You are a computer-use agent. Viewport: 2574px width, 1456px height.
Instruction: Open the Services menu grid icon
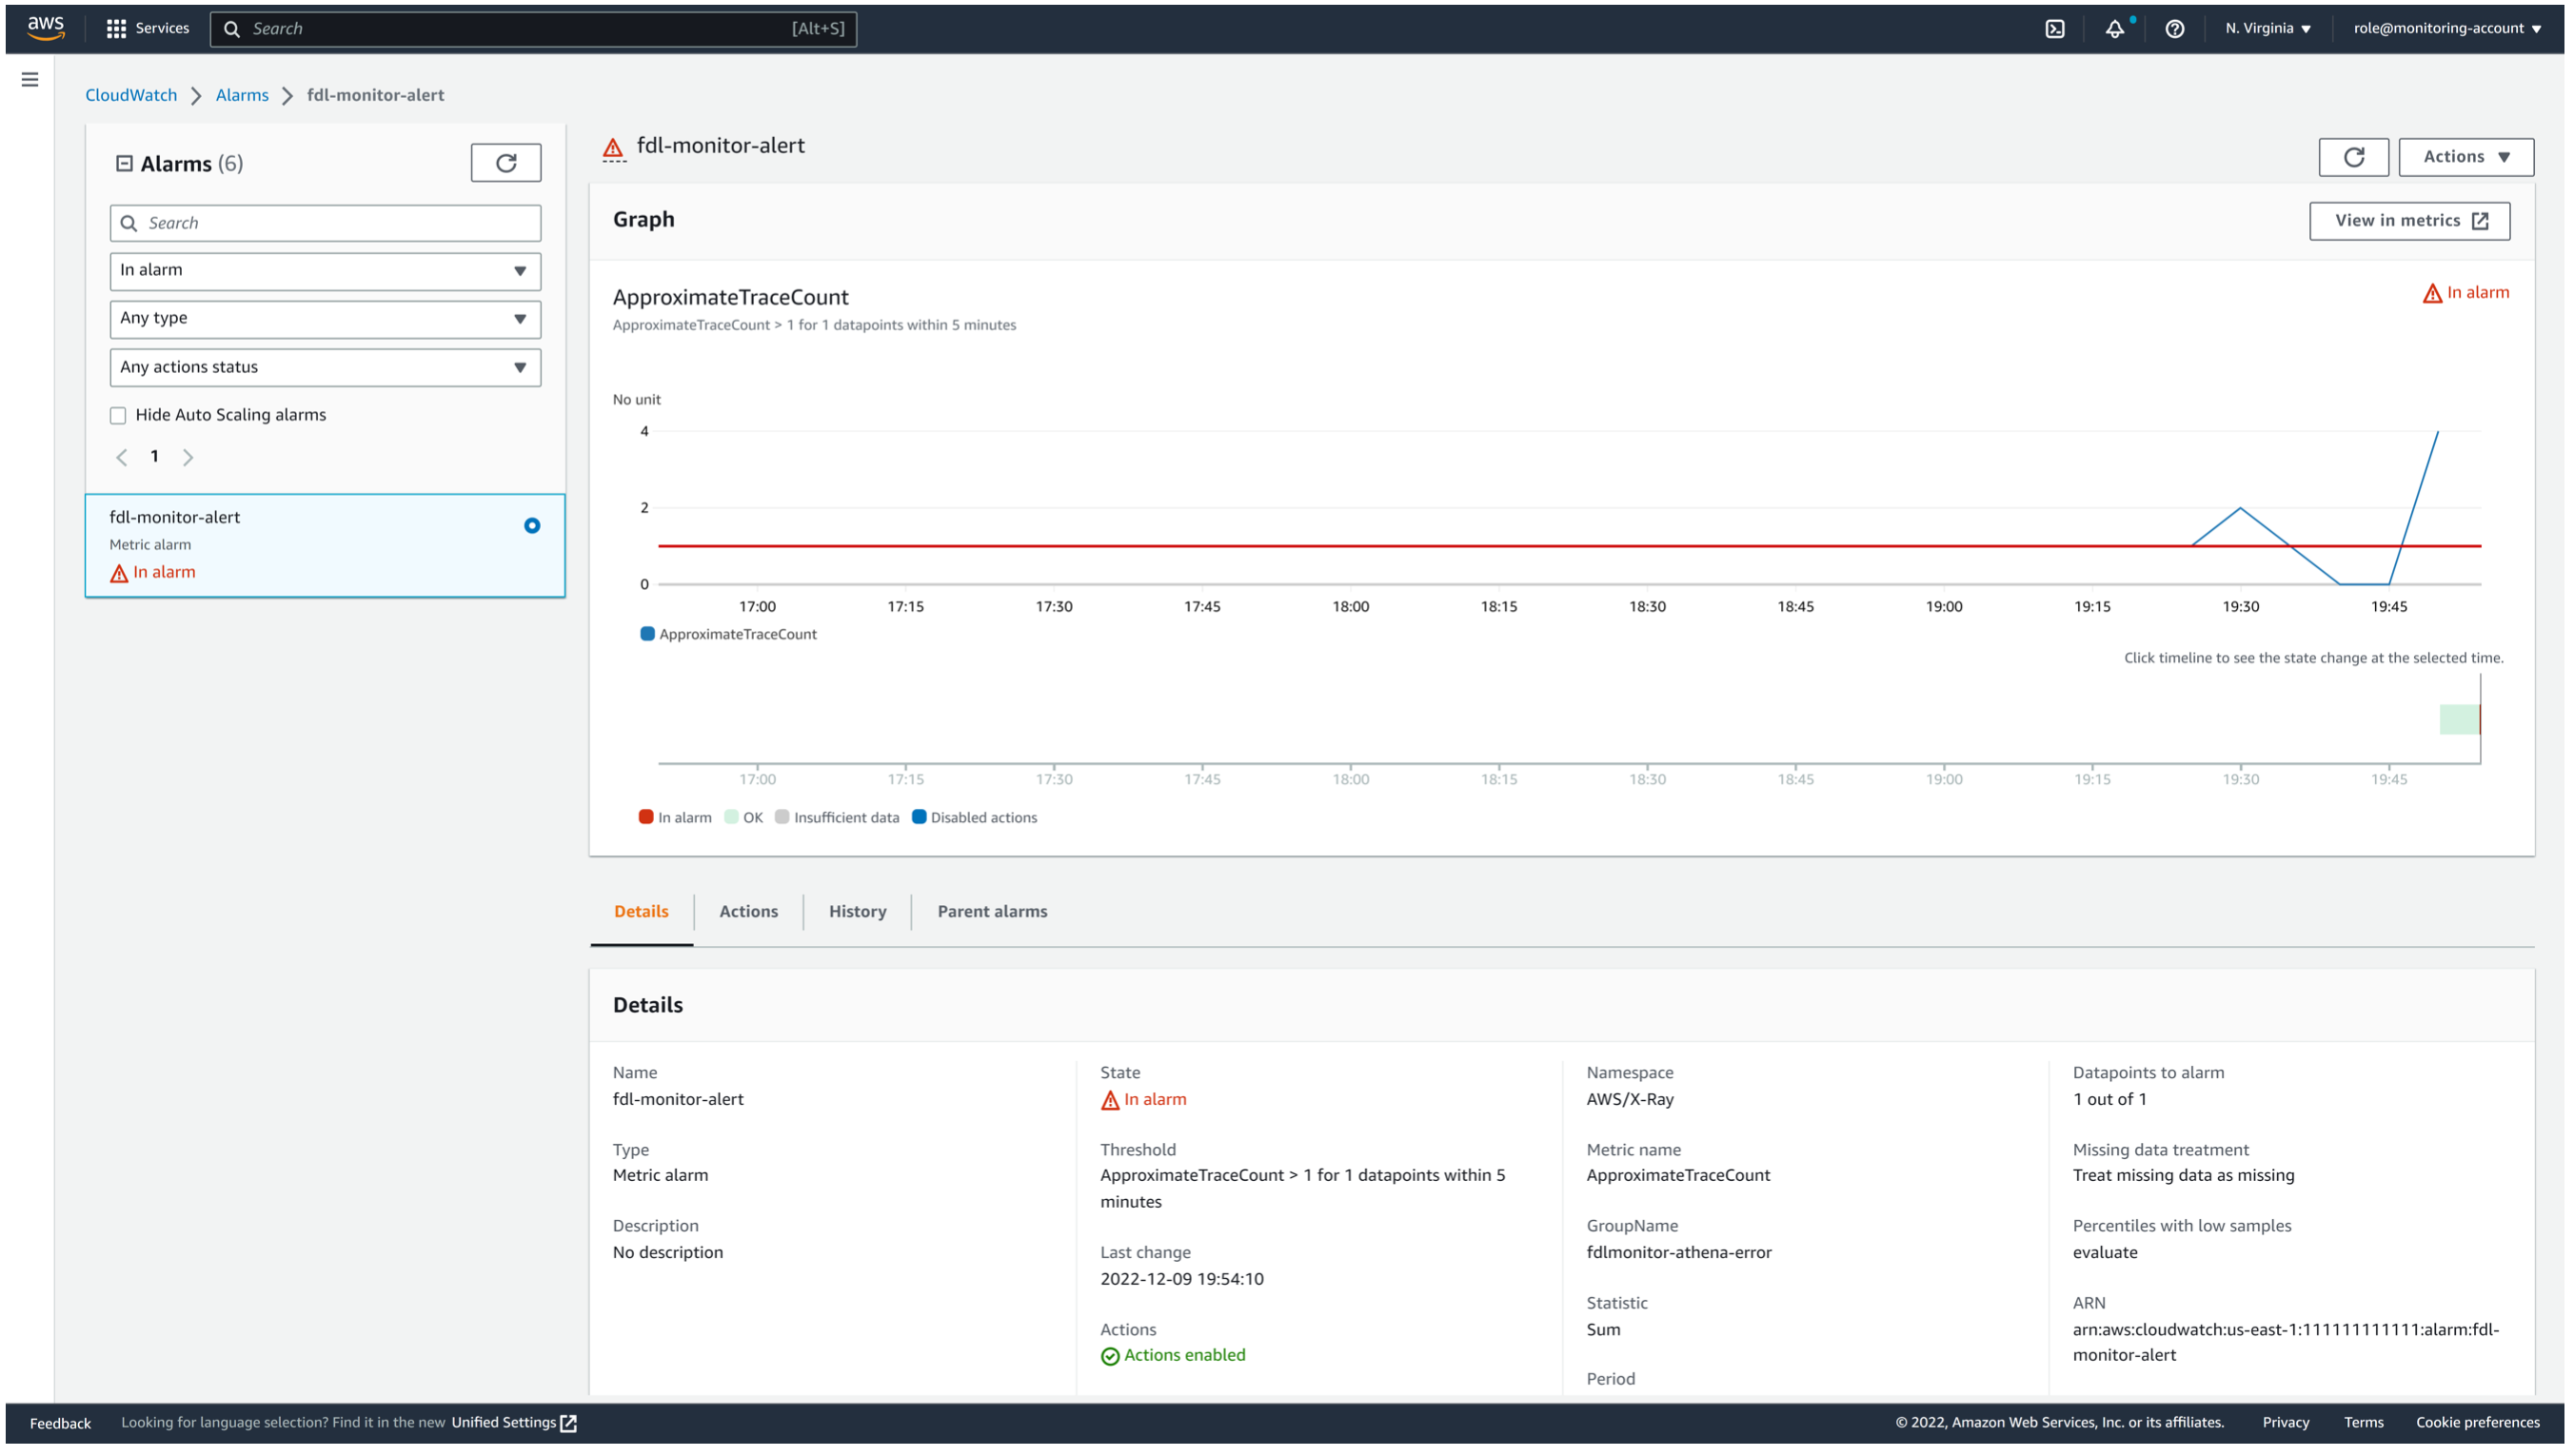117,27
